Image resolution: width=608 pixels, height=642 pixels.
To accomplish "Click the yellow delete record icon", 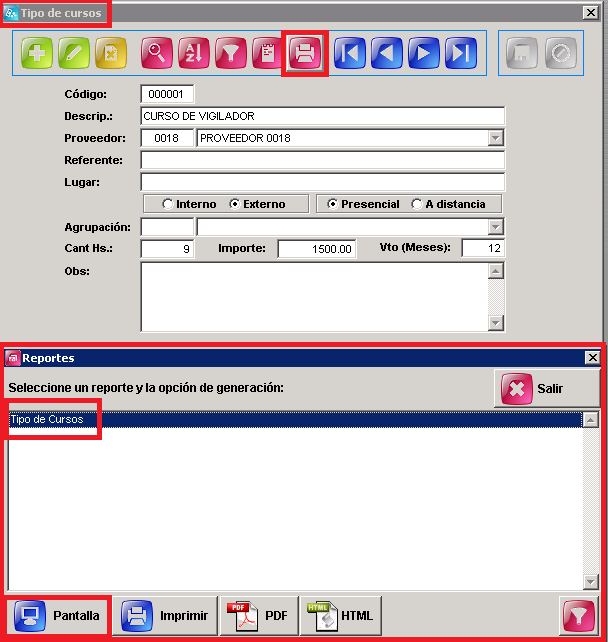I will click(x=111, y=53).
